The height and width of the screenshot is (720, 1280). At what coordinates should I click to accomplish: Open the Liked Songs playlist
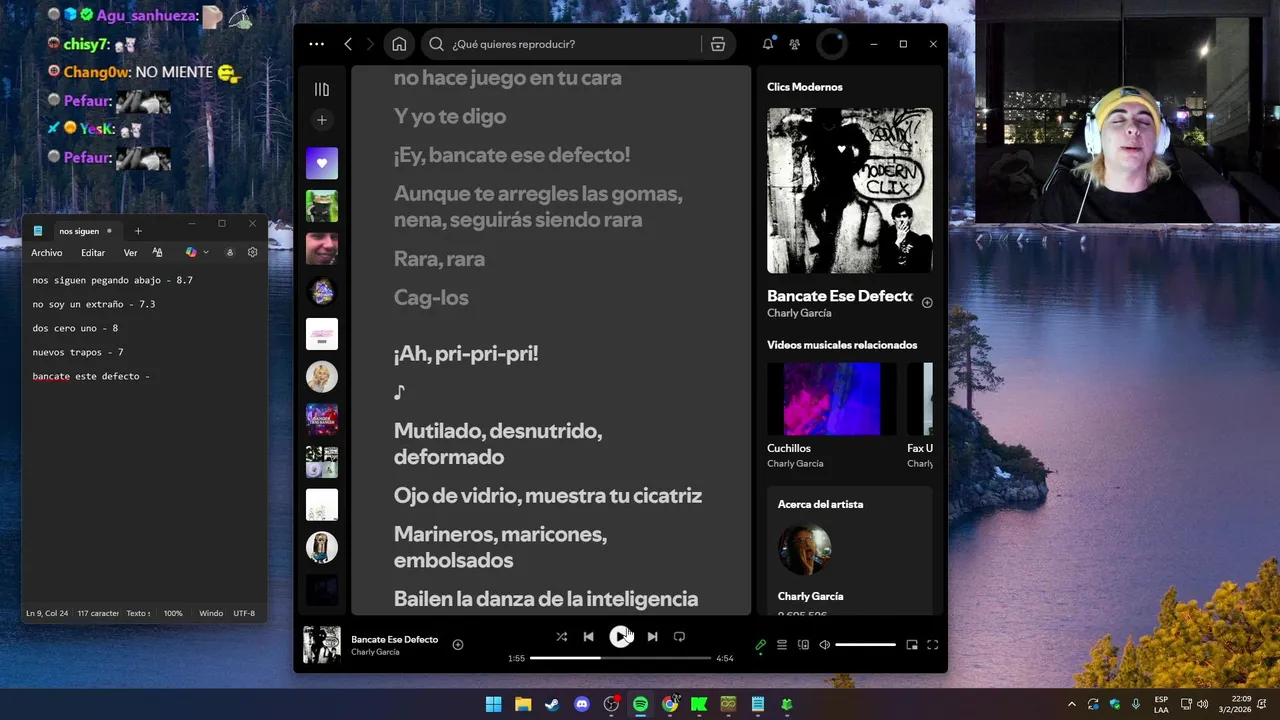pyautogui.click(x=322, y=163)
